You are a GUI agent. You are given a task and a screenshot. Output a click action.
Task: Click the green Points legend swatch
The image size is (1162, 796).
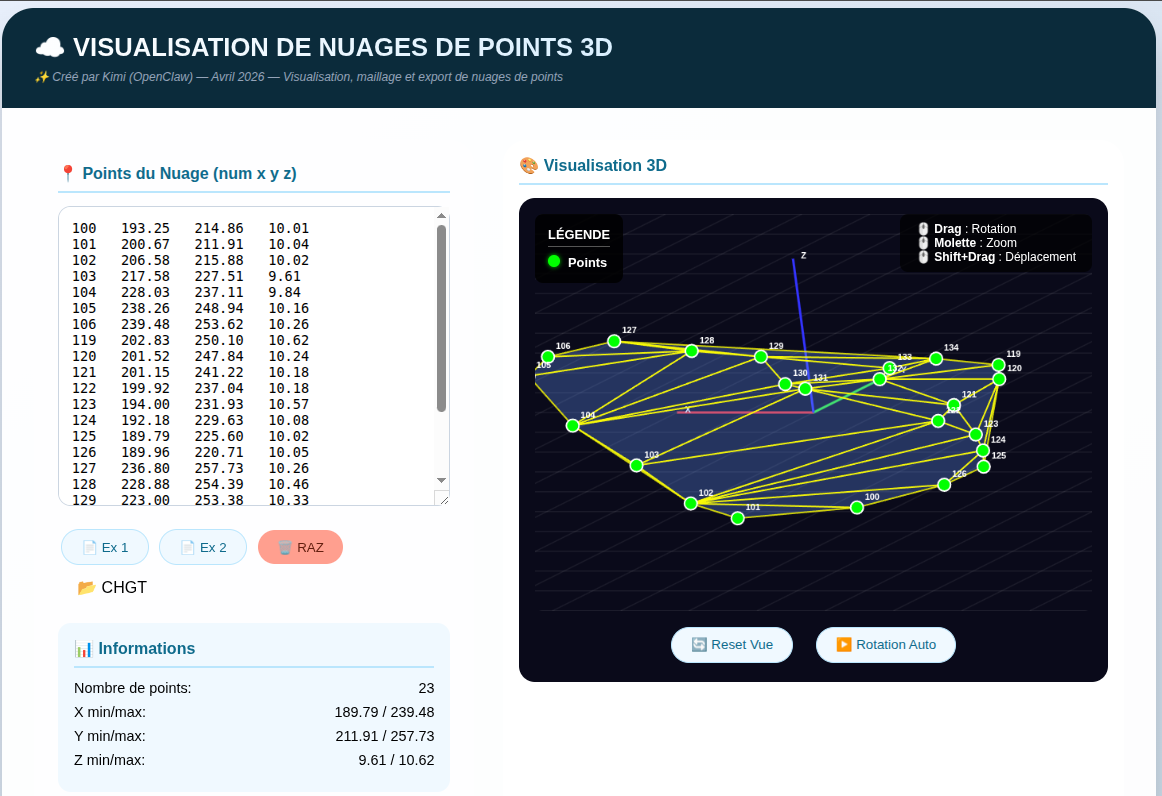click(554, 262)
